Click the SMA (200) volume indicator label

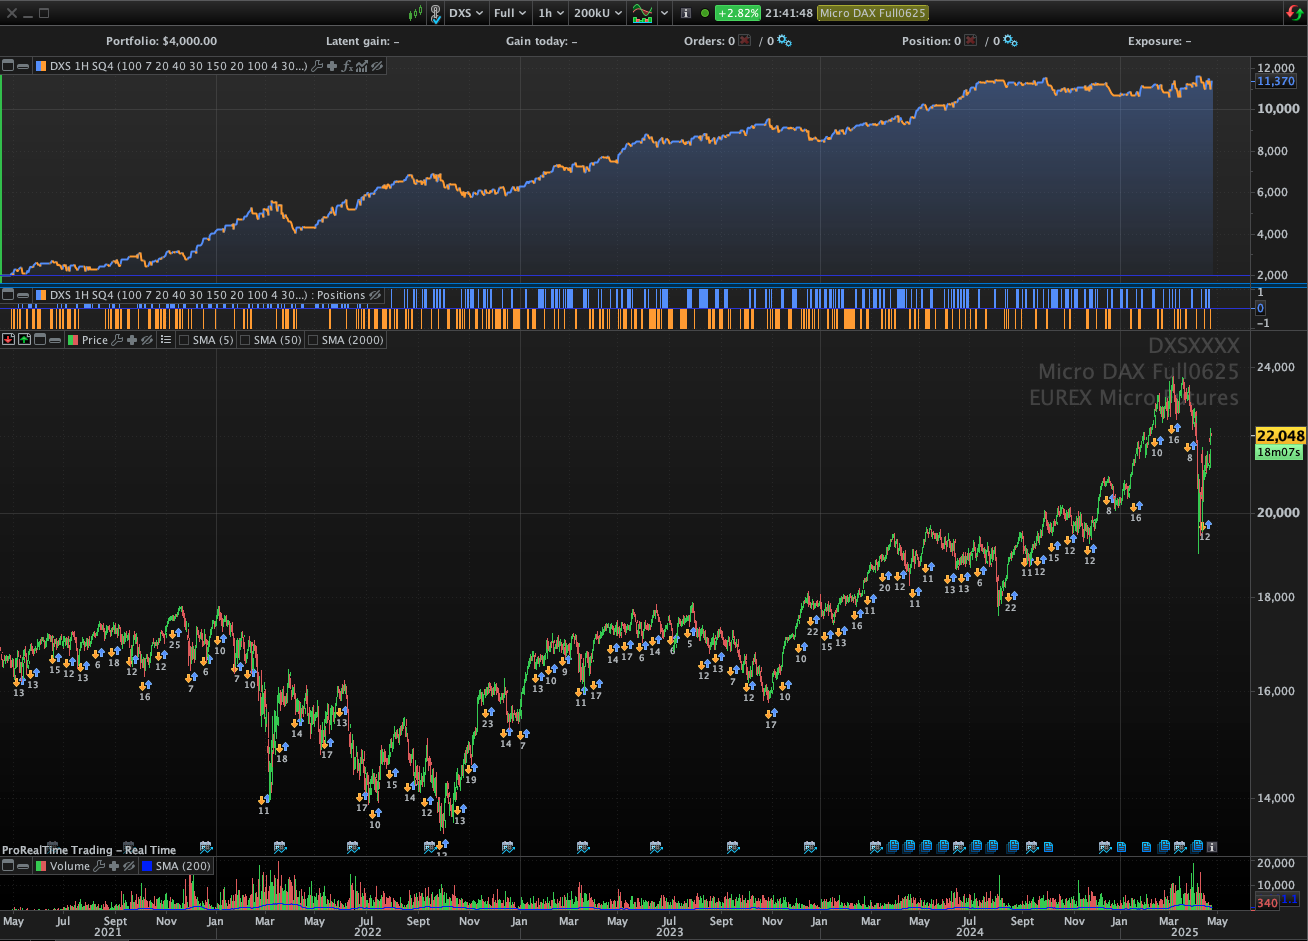point(182,866)
